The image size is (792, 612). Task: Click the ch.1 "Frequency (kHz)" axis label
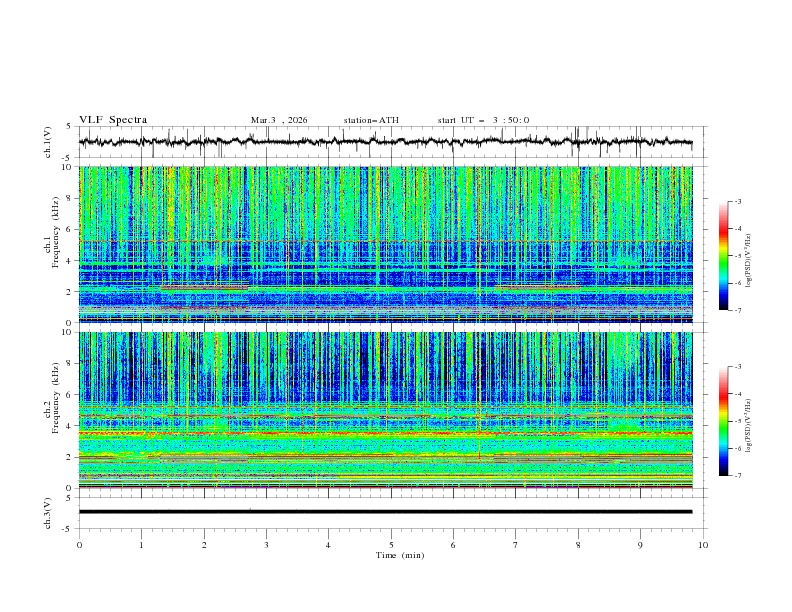coord(56,232)
